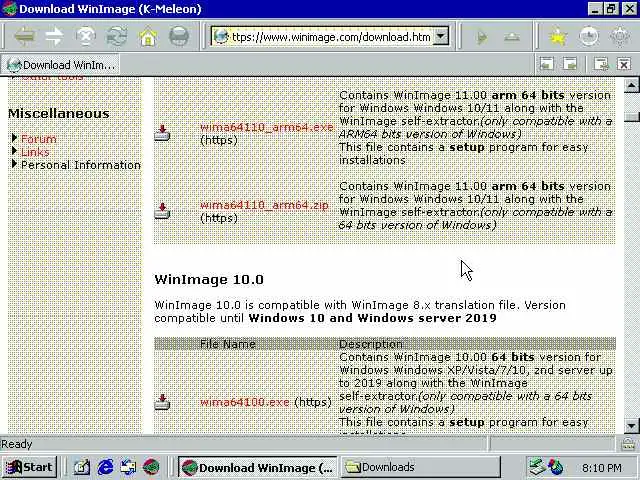The width and height of the screenshot is (640, 480).
Task: Open the Home page
Action: [x=148, y=37]
